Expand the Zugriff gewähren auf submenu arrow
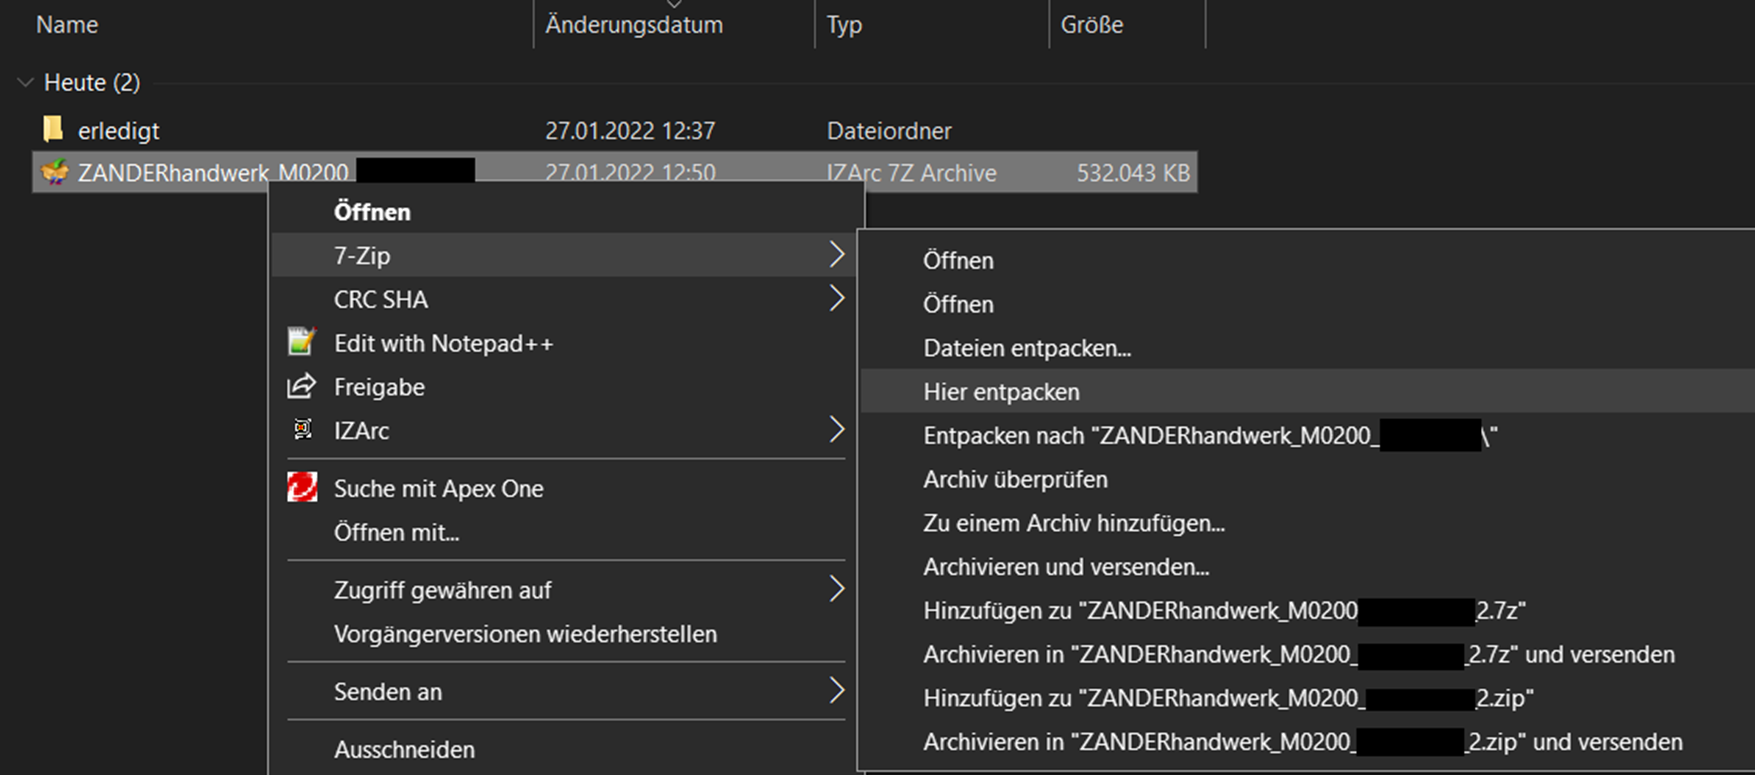The height and width of the screenshot is (775, 1755). (x=836, y=590)
